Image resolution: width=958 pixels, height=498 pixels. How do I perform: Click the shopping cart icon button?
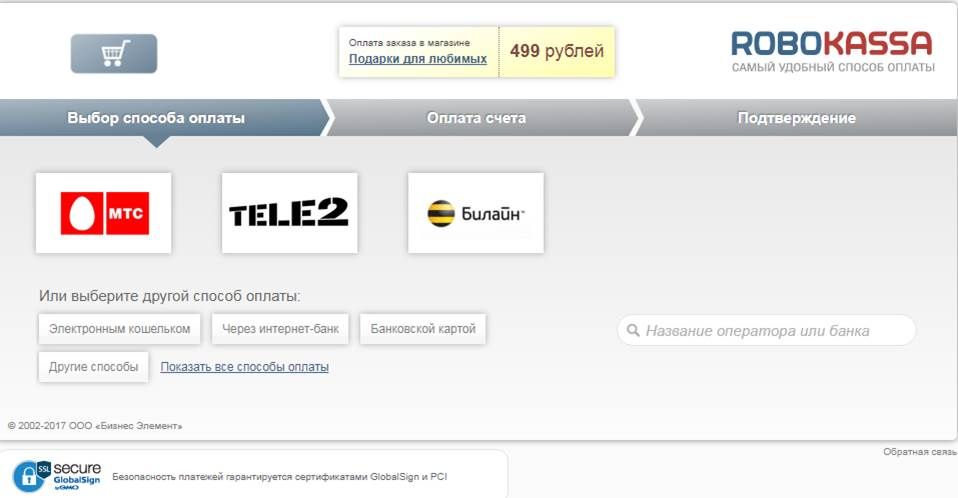pos(114,54)
